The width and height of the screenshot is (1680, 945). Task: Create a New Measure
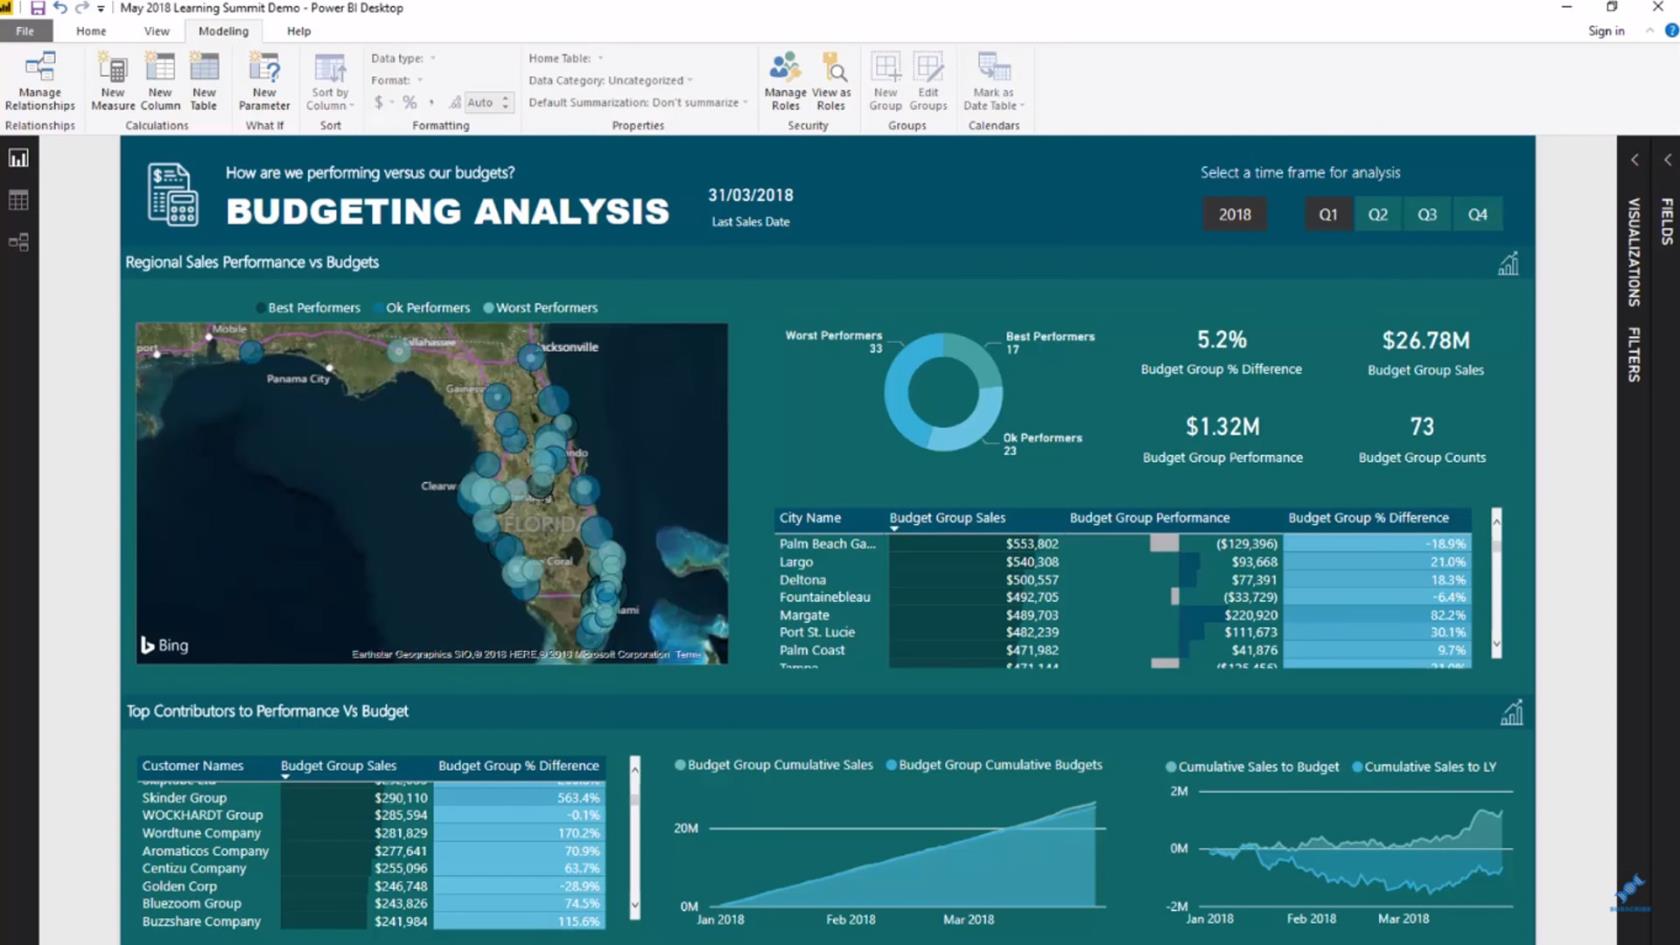113,82
